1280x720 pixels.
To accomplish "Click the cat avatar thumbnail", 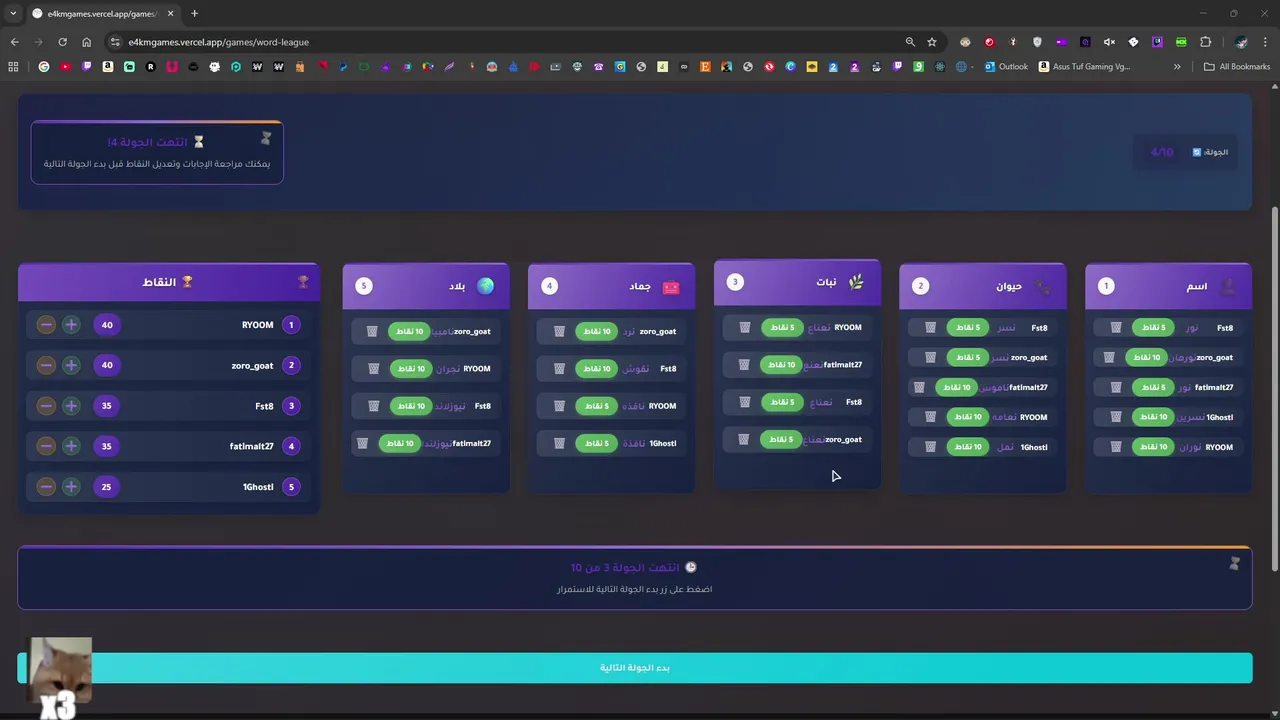I will point(61,670).
